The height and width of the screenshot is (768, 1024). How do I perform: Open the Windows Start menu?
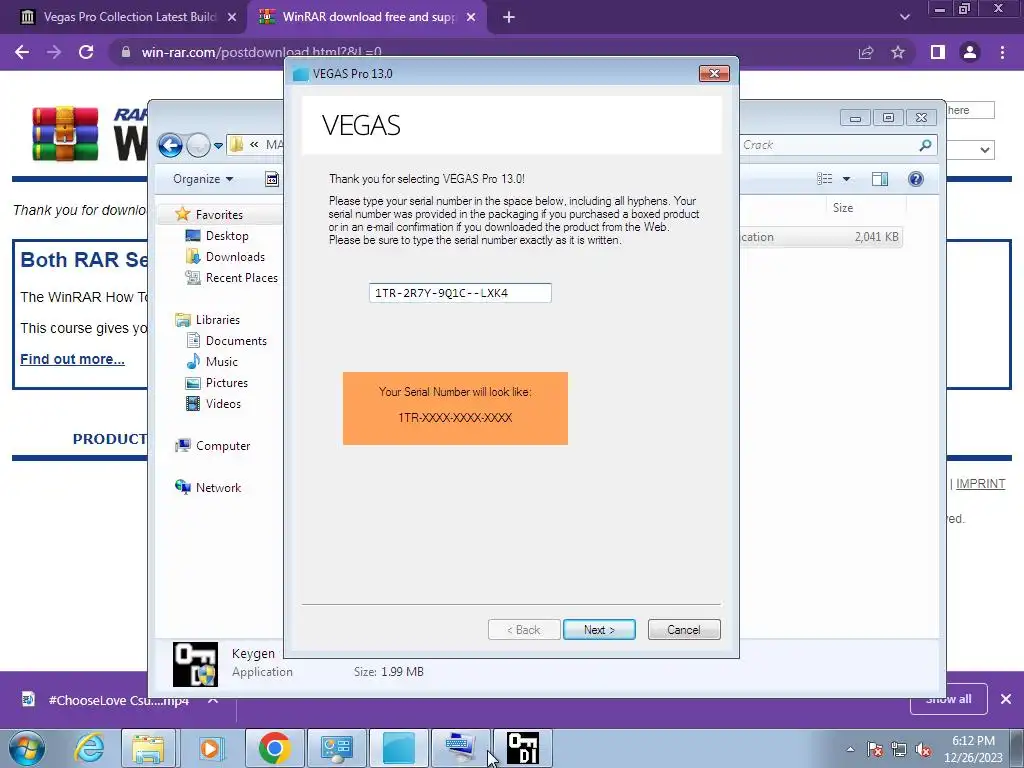(x=26, y=748)
